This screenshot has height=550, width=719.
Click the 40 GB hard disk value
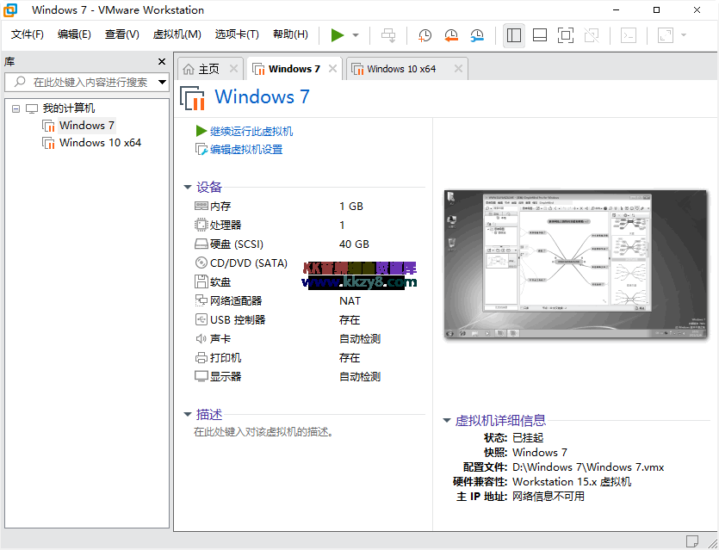[354, 244]
